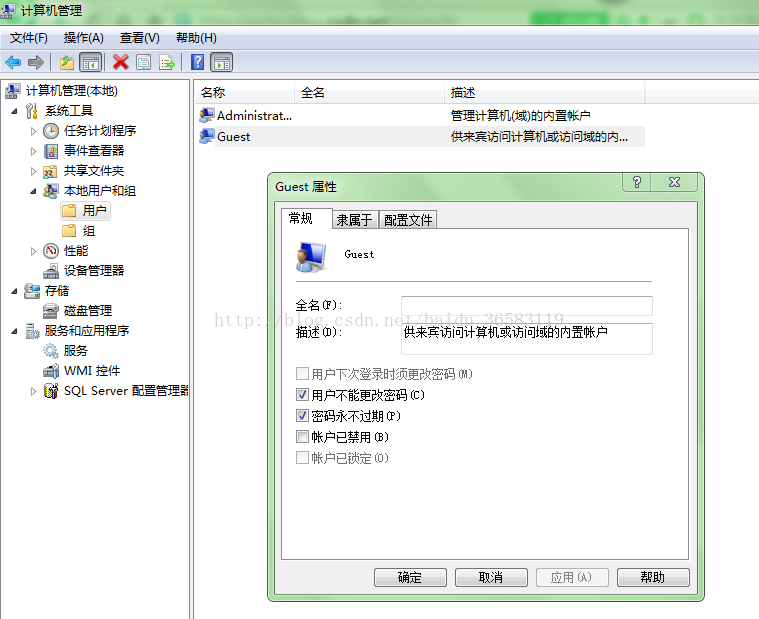Click the WMI 控件 icon
The height and width of the screenshot is (619, 759).
(x=51, y=371)
